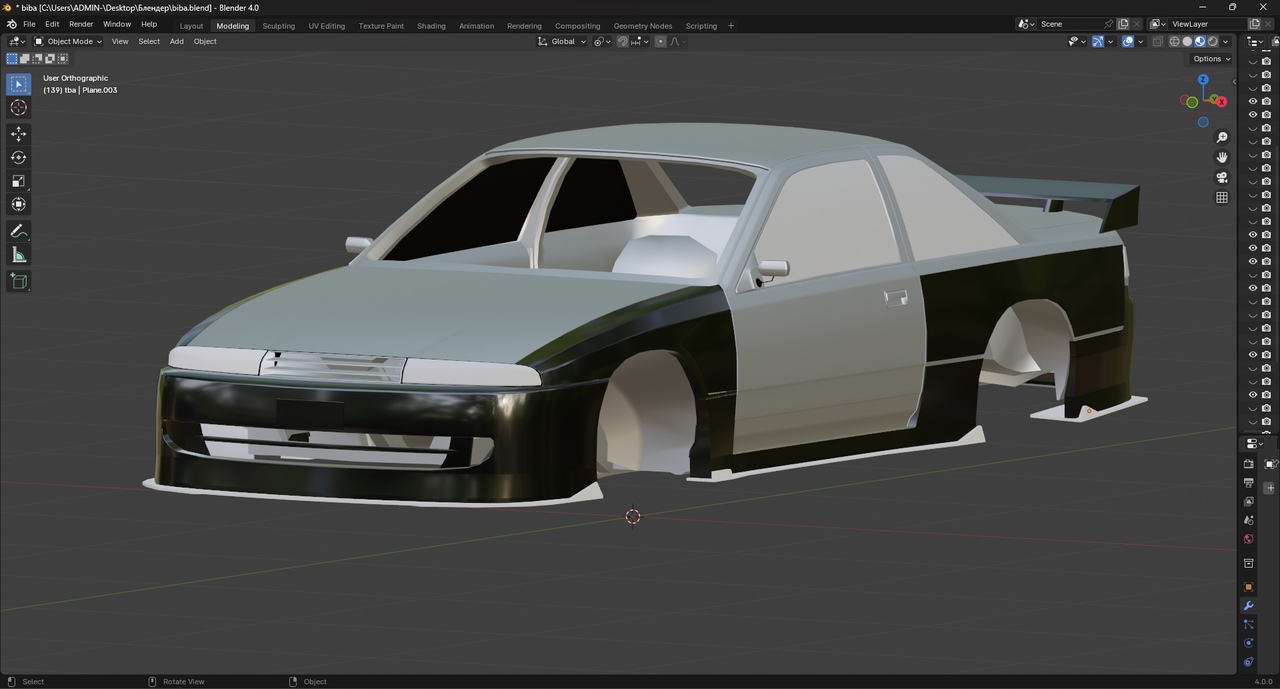Toggle viewport overlays on or off
Viewport: 1280px width, 689px height.
coord(1128,42)
